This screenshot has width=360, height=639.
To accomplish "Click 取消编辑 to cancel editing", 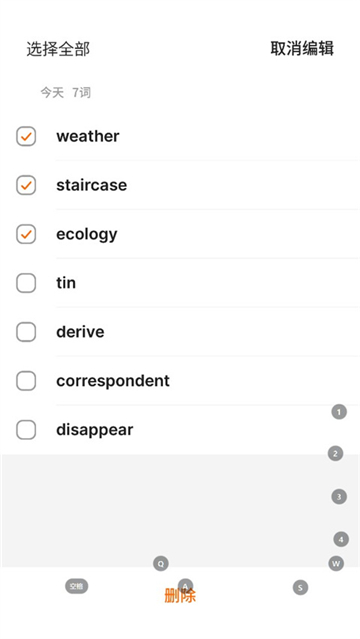I will coord(302,48).
